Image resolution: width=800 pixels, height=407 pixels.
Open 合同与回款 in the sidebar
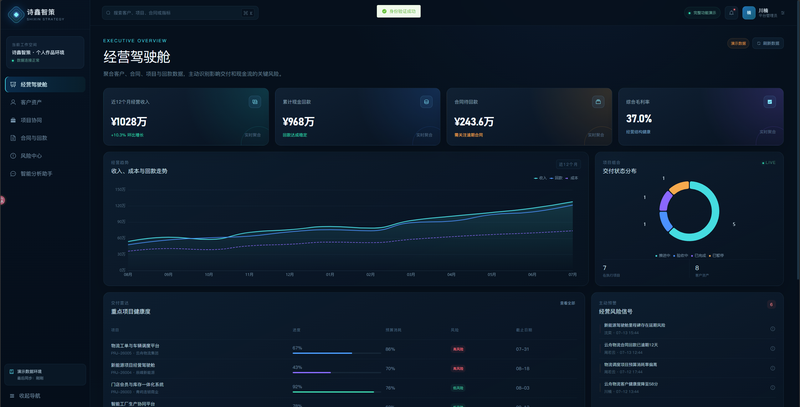45,138
